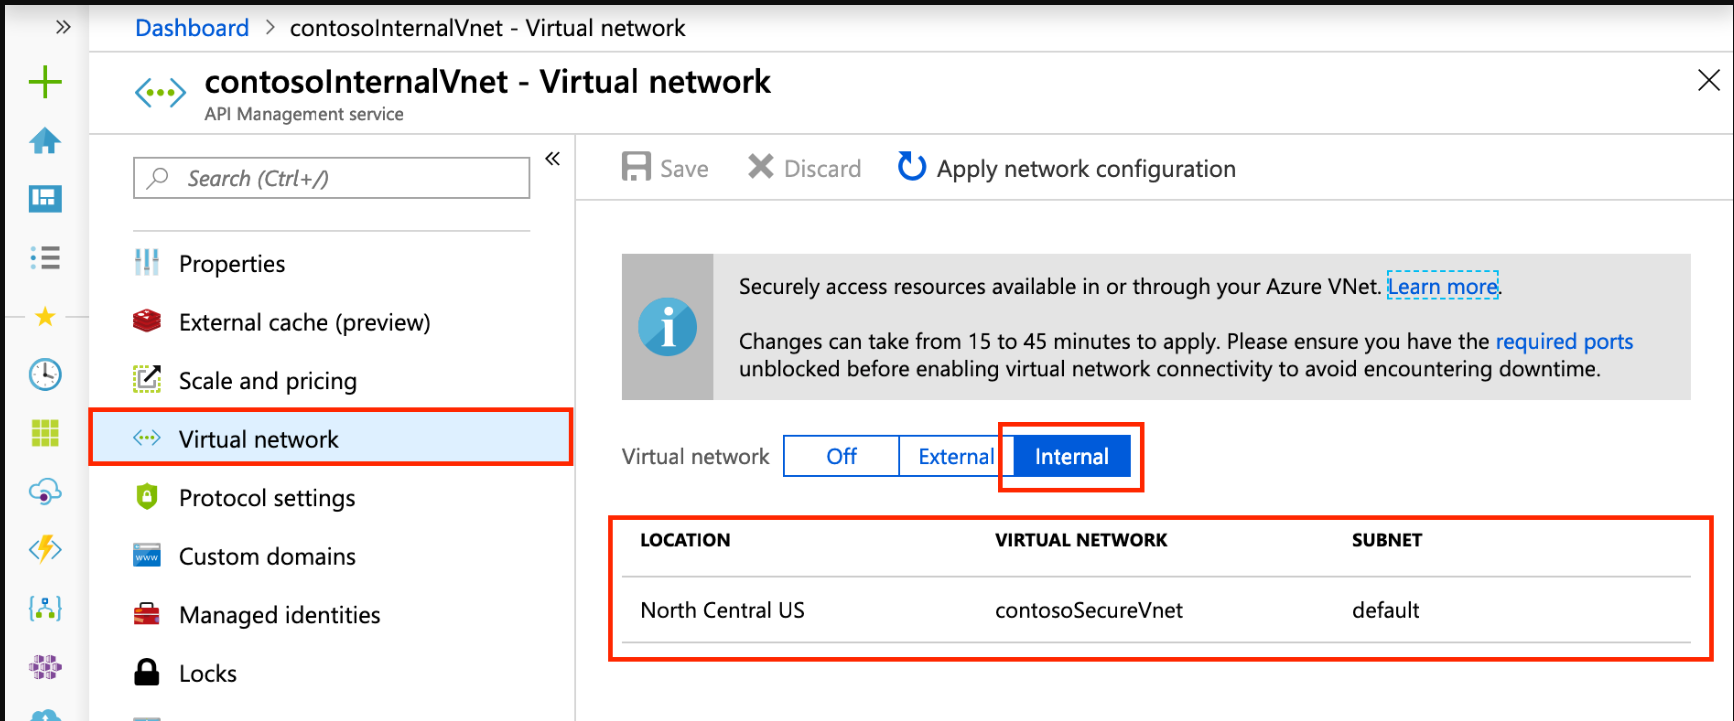Open the Function App lightning icon
Viewport: 1734px width, 721px height.
(45, 549)
